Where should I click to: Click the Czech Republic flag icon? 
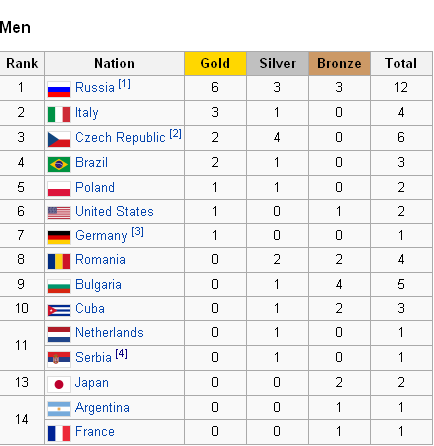click(59, 139)
